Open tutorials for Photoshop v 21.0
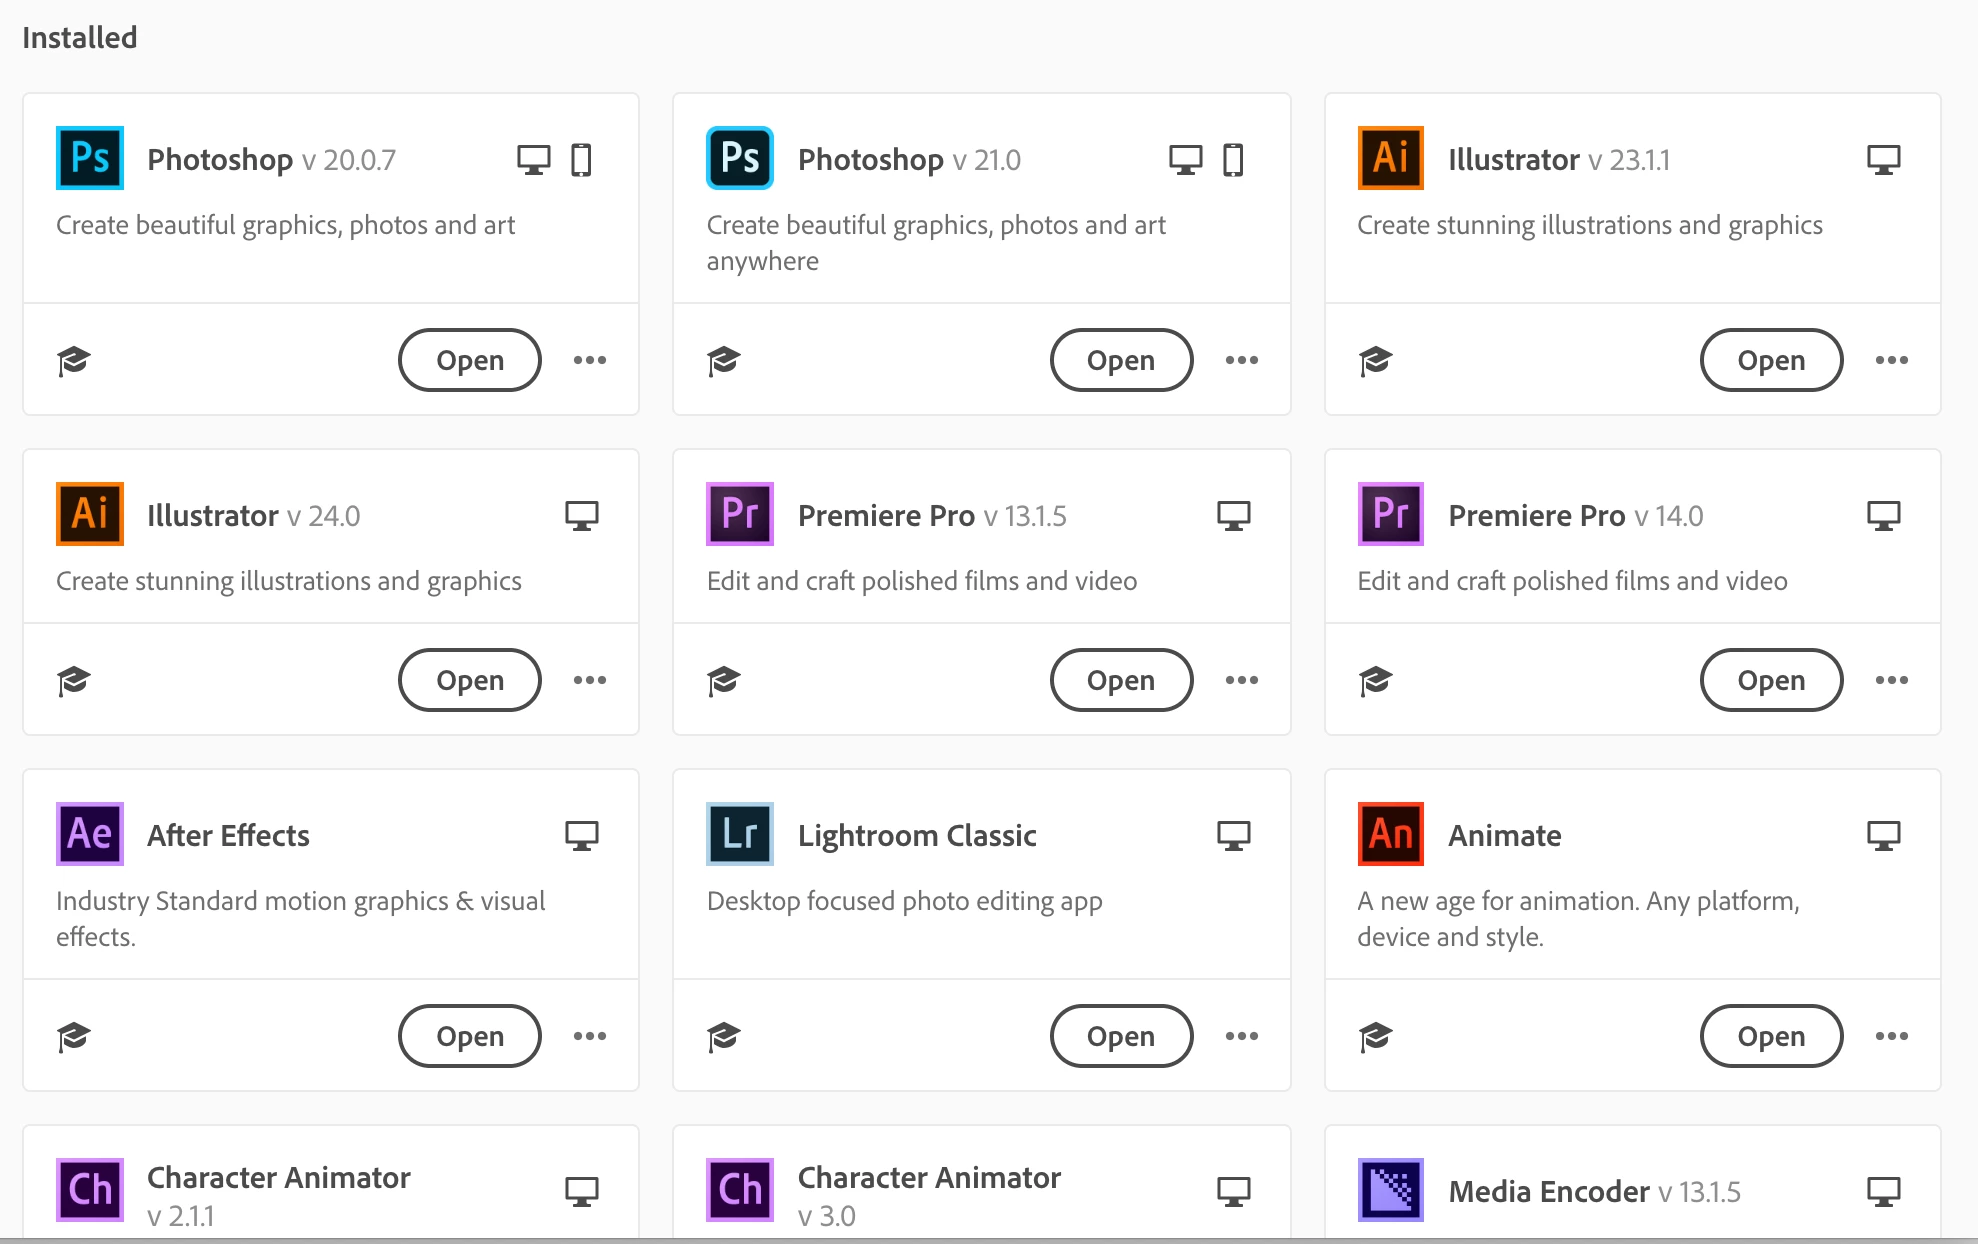This screenshot has height=1244, width=1978. click(x=723, y=360)
